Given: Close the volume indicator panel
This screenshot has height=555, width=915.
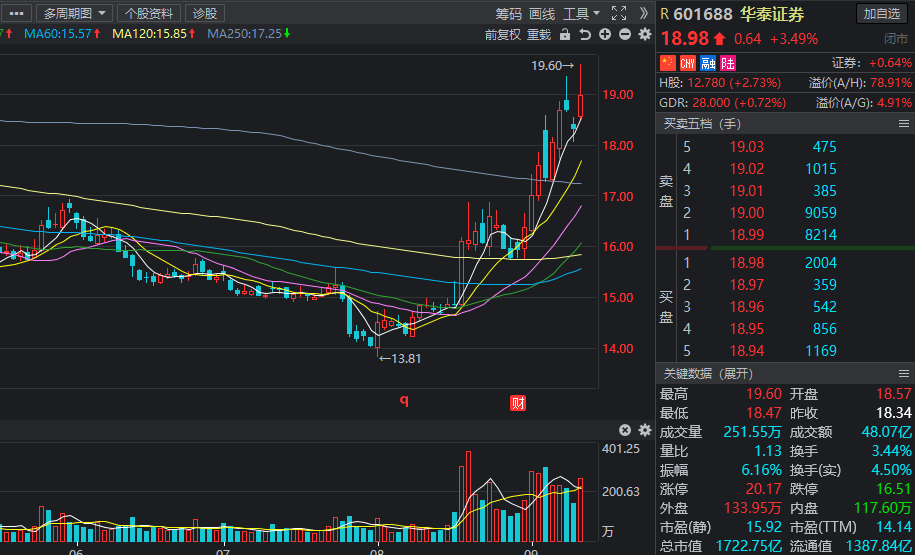Looking at the screenshot, I should pos(625,431).
